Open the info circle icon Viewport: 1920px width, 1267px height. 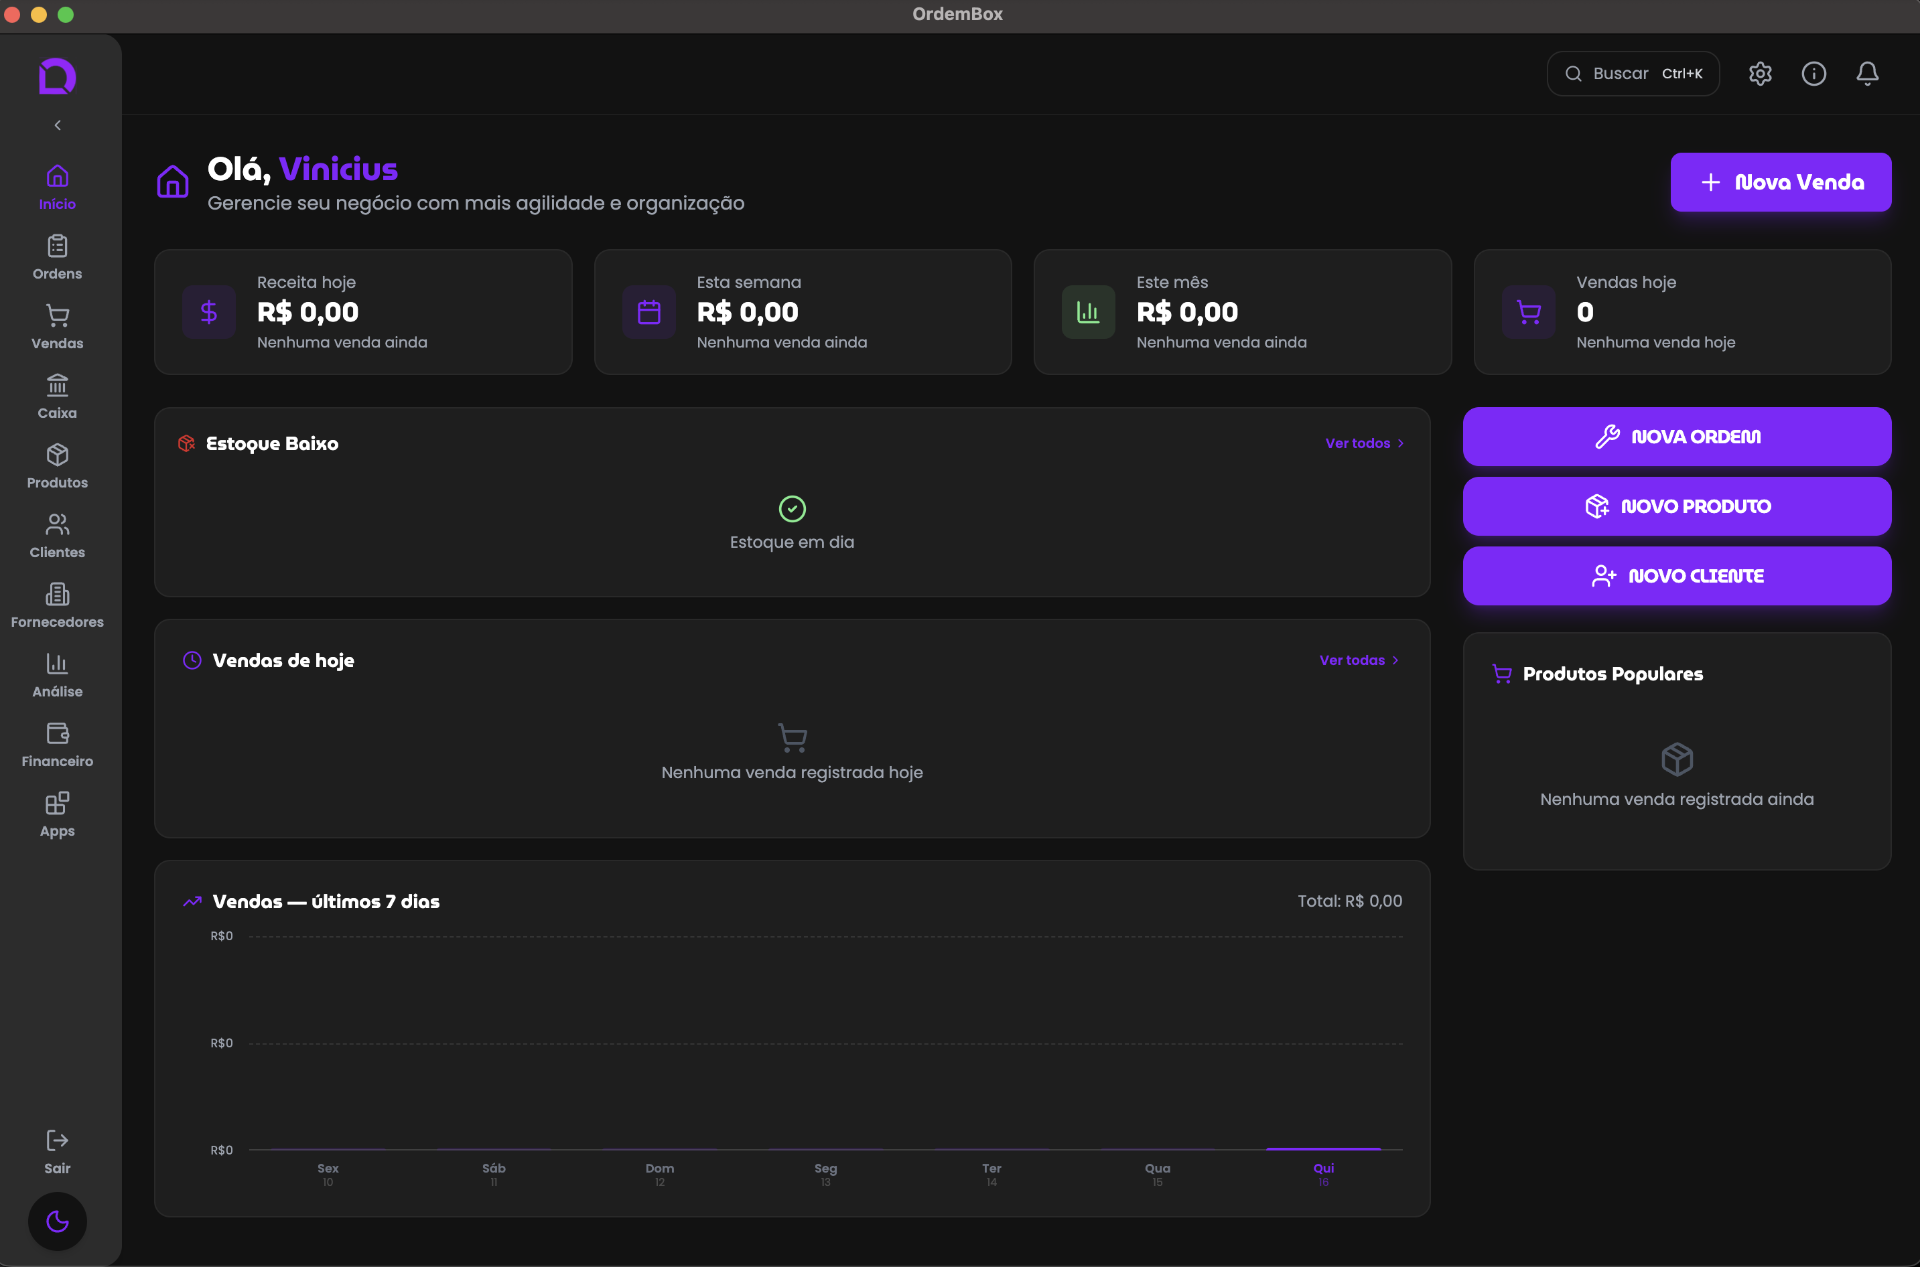pos(1813,74)
